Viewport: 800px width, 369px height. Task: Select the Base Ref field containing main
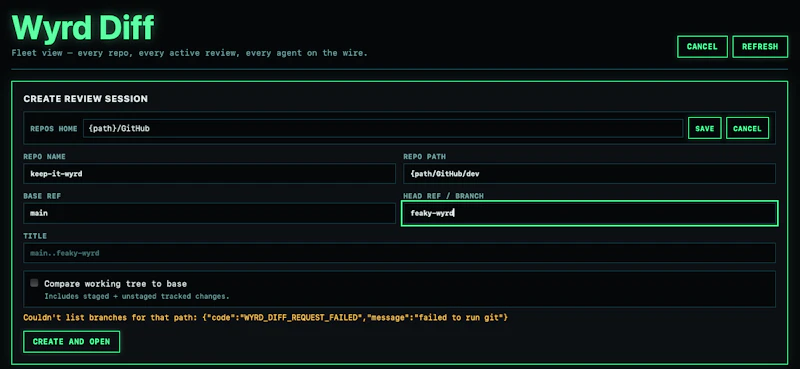[x=209, y=213]
